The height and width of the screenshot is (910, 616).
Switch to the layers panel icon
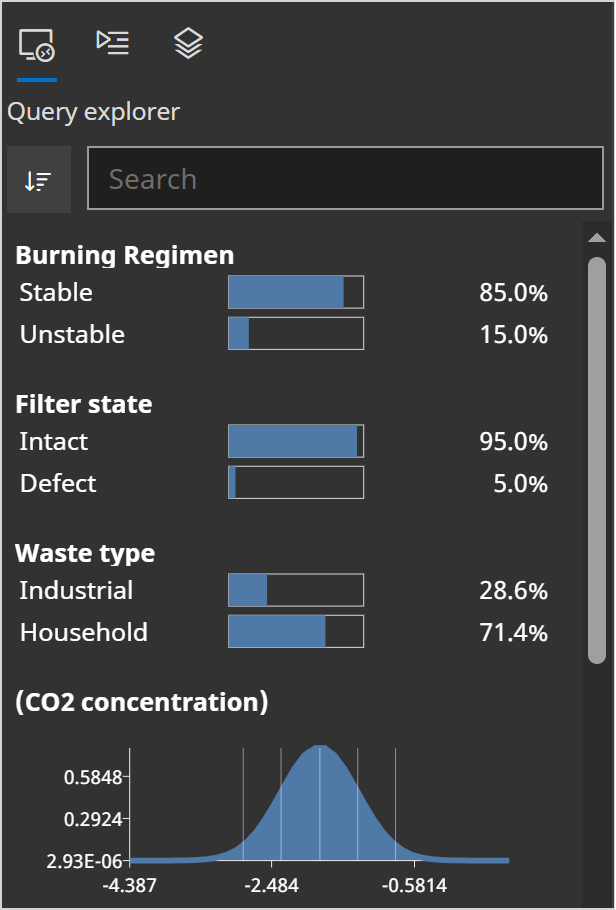[188, 43]
